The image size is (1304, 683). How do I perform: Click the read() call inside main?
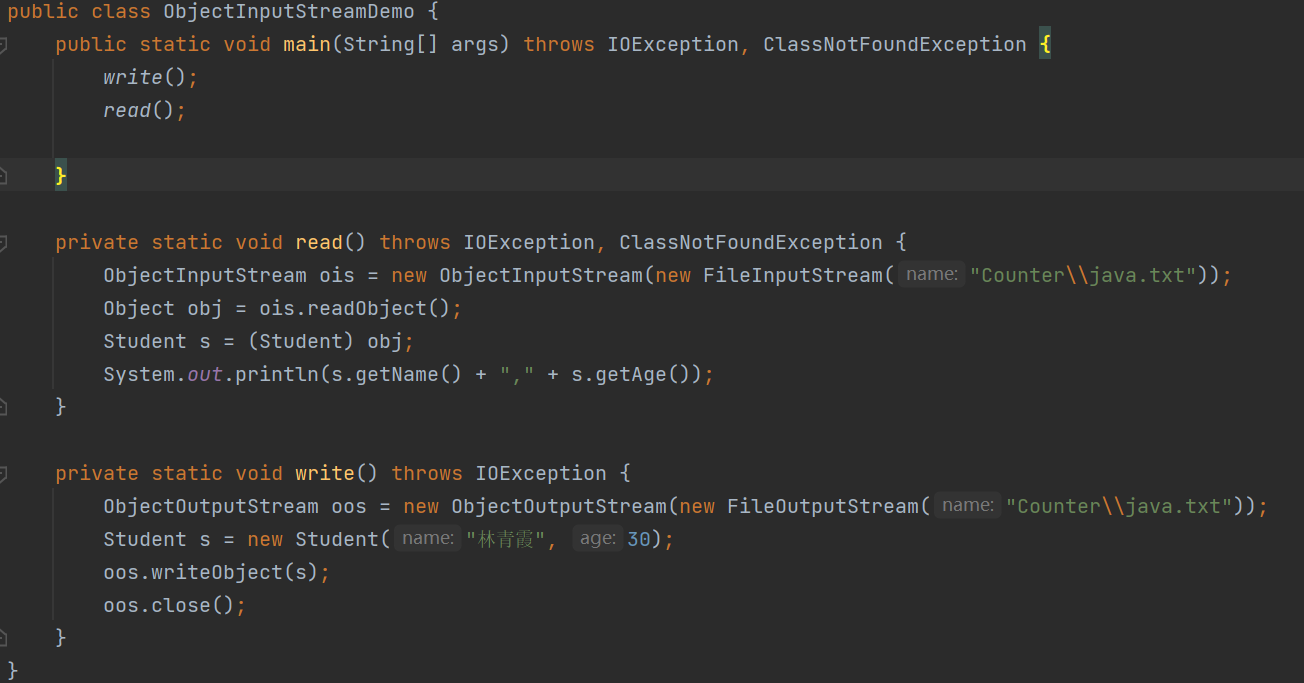139,111
